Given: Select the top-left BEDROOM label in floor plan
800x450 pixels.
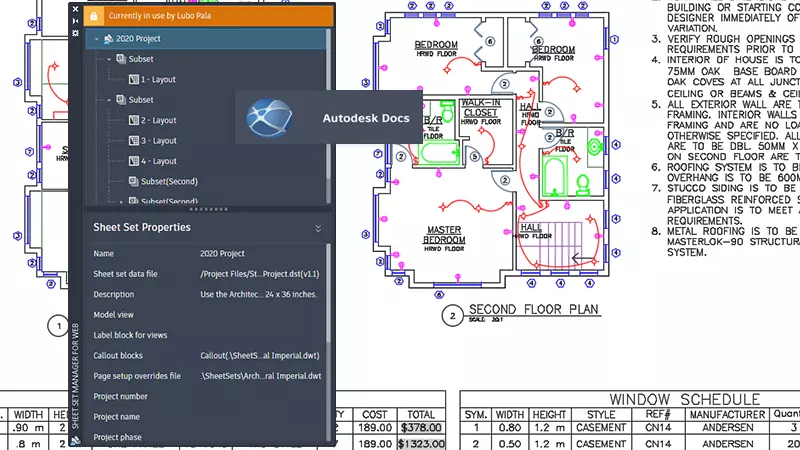Looking at the screenshot, I should [x=436, y=45].
